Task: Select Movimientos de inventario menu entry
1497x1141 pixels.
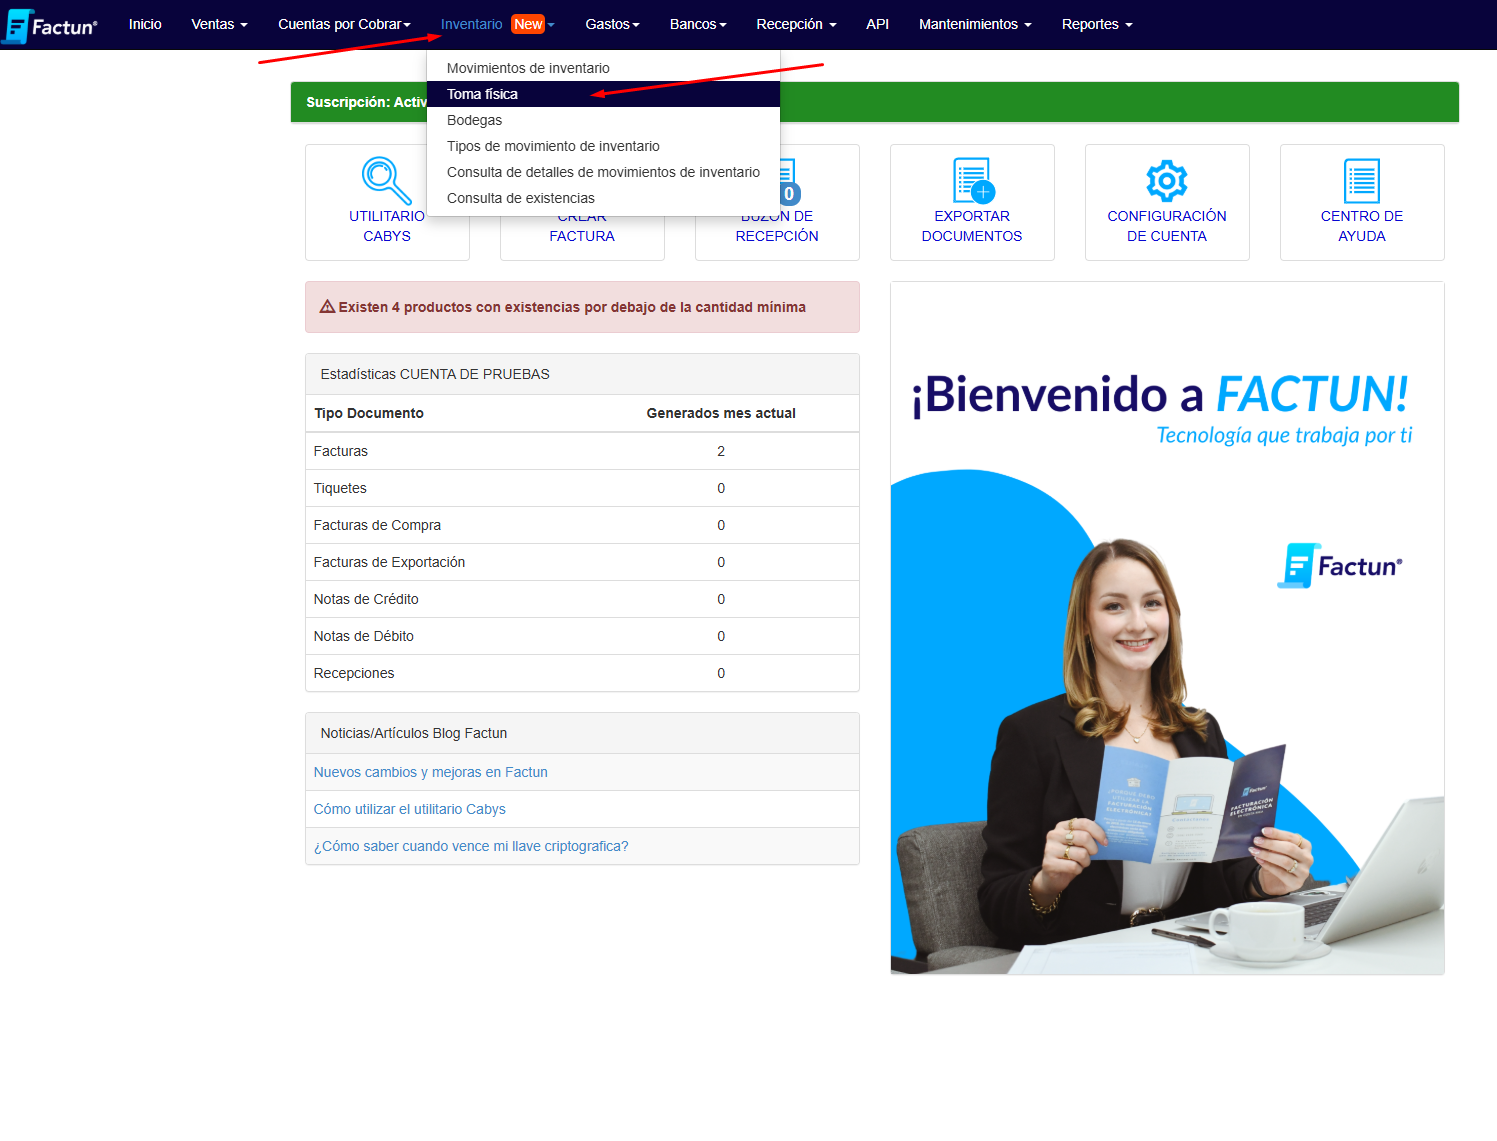Action: [x=603, y=68]
